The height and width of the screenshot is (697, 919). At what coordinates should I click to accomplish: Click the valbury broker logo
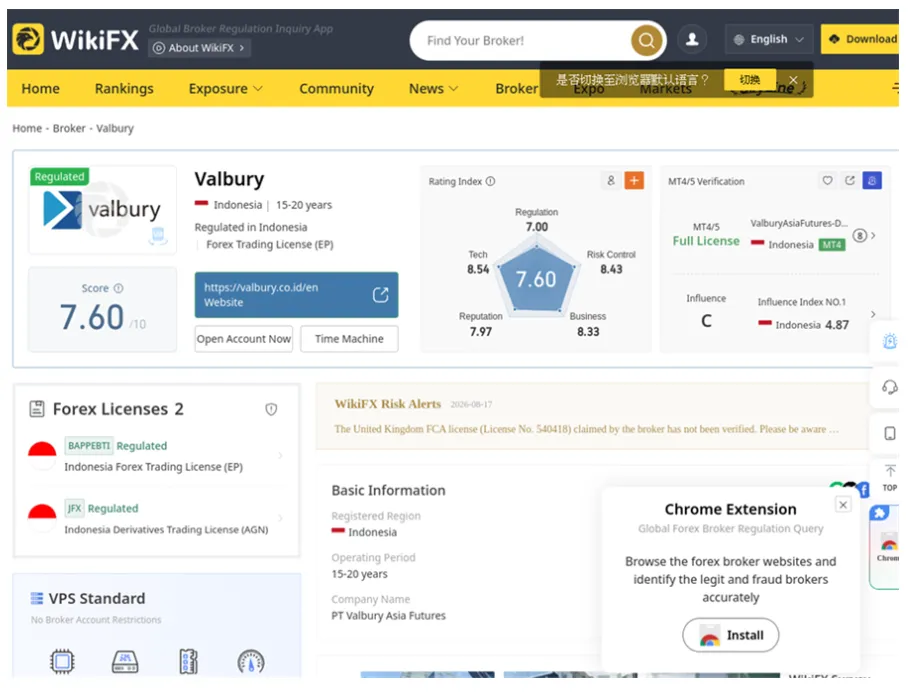pyautogui.click(x=102, y=210)
